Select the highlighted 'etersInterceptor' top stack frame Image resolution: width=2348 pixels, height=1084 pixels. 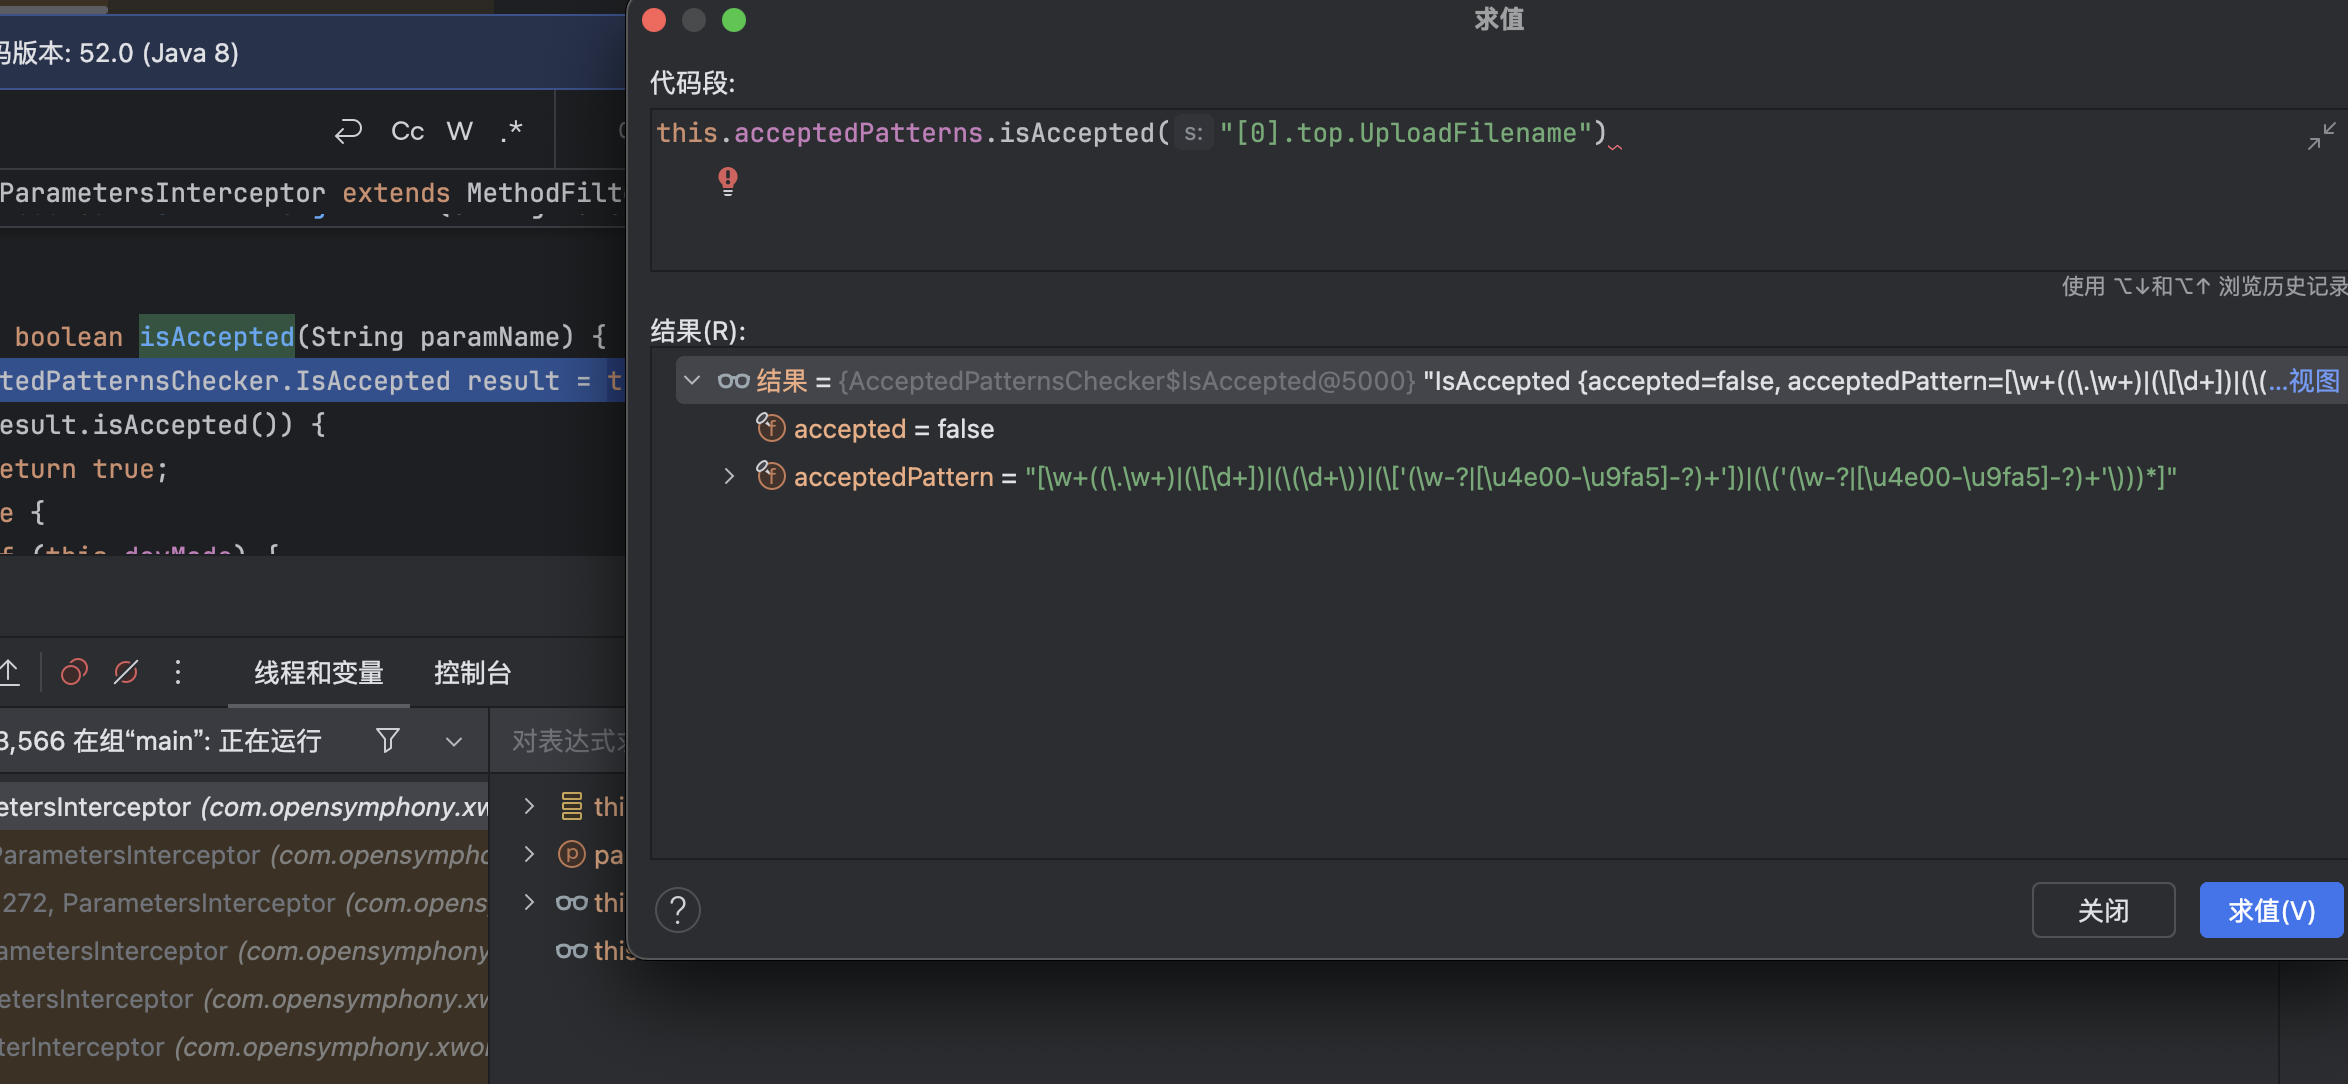click(x=244, y=807)
